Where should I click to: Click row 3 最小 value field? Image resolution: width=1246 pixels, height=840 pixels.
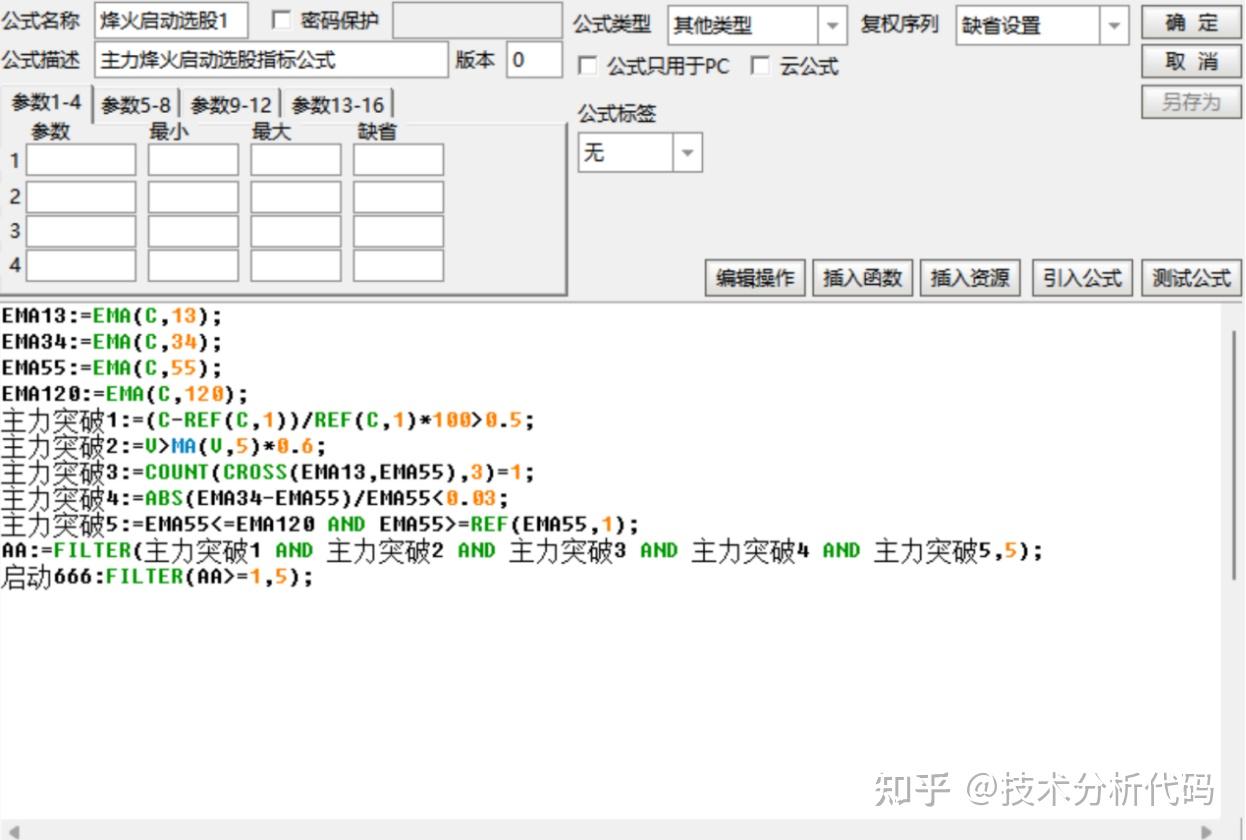point(193,231)
